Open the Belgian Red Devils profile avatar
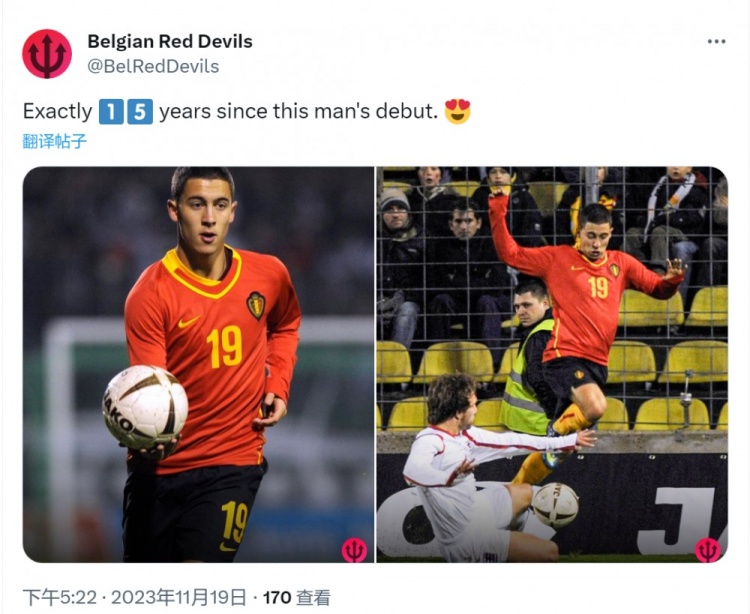This screenshot has height=614, width=750. tap(47, 54)
